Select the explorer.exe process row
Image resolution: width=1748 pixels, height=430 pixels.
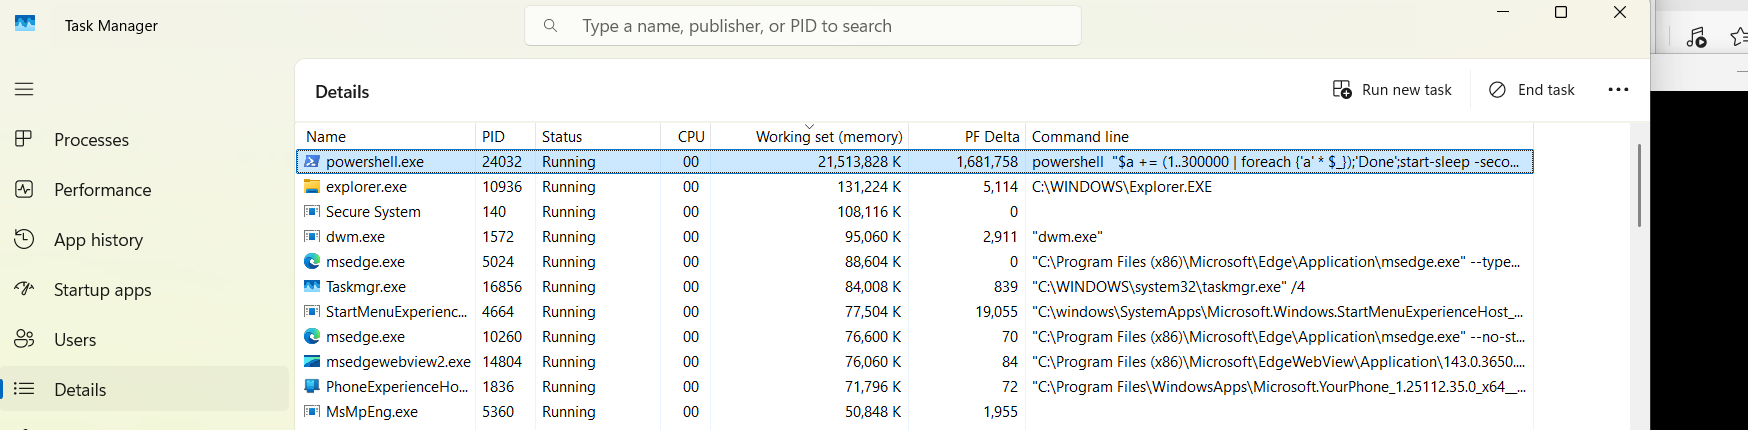pyautogui.click(x=914, y=186)
